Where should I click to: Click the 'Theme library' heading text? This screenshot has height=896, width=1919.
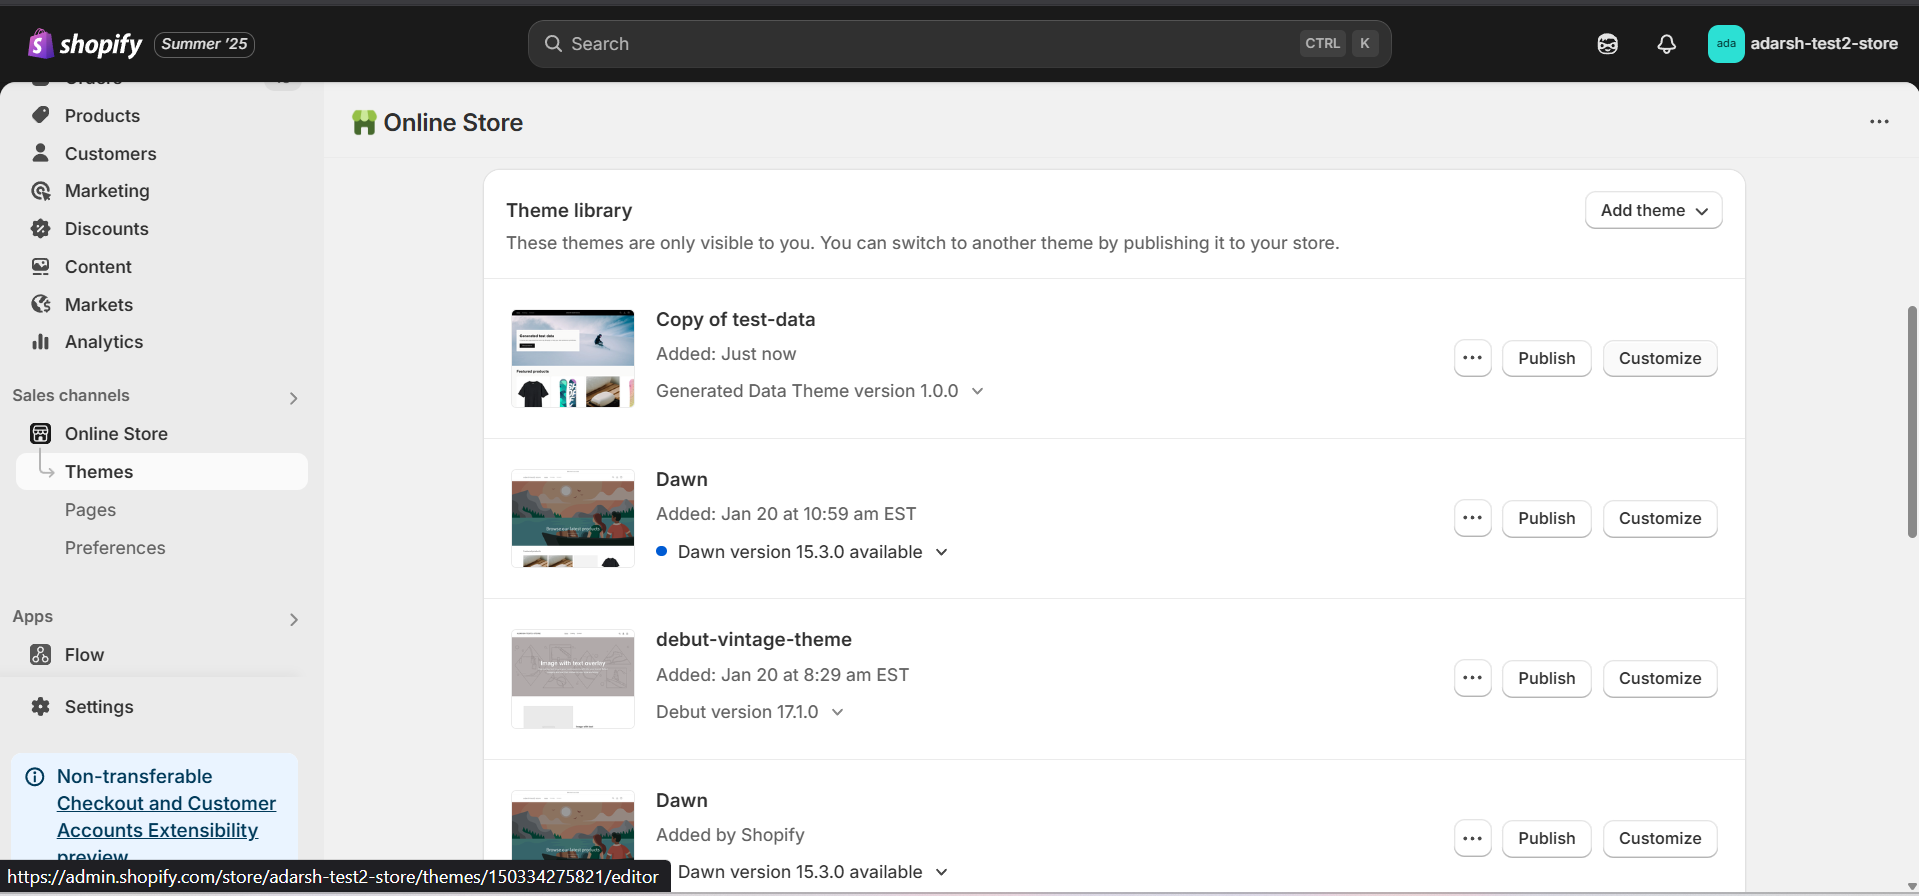click(569, 210)
